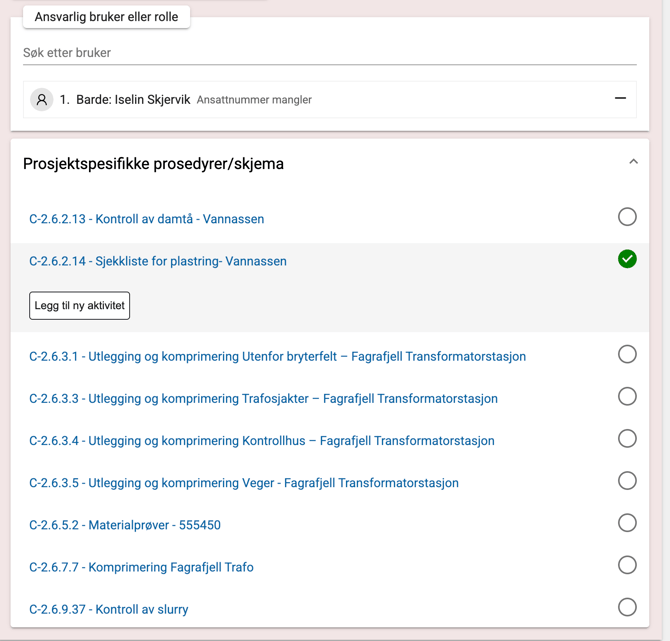Select the Materialprøver 555450 circle
This screenshot has width=670, height=641.
(x=627, y=523)
